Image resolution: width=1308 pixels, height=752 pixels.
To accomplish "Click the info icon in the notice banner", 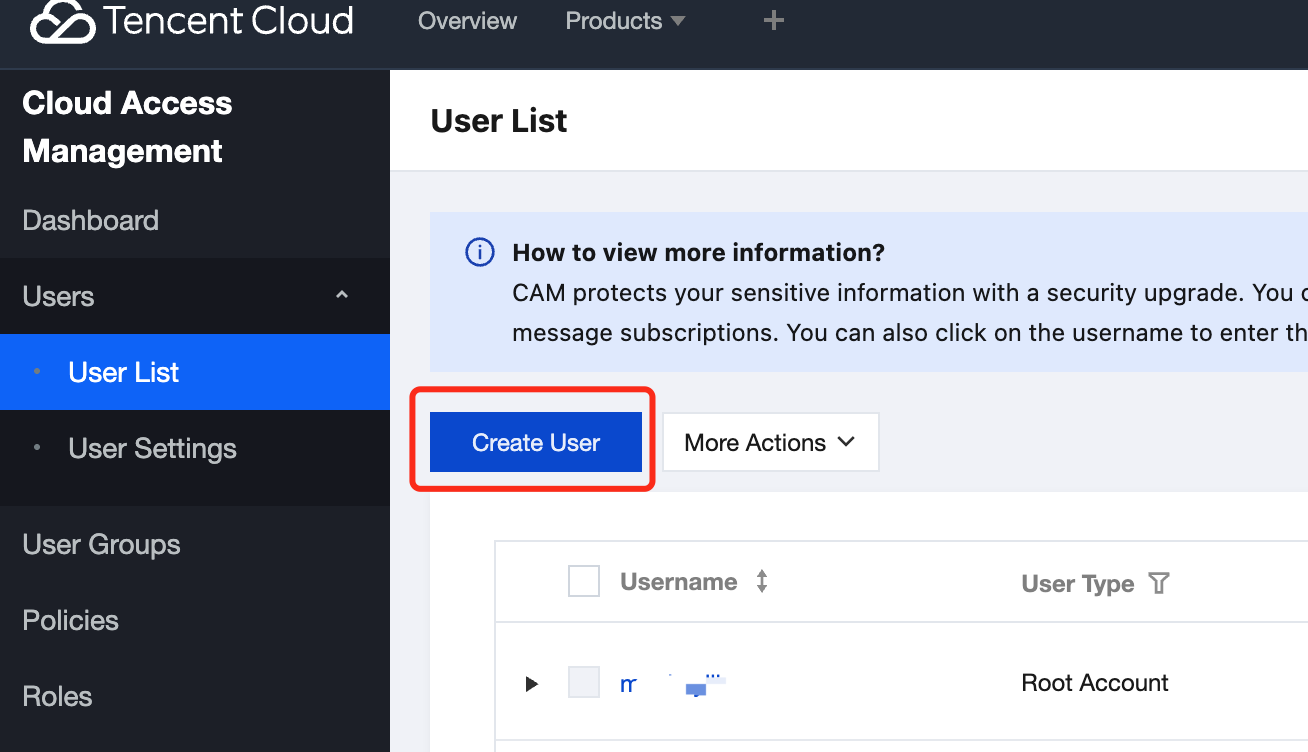I will tap(480, 253).
